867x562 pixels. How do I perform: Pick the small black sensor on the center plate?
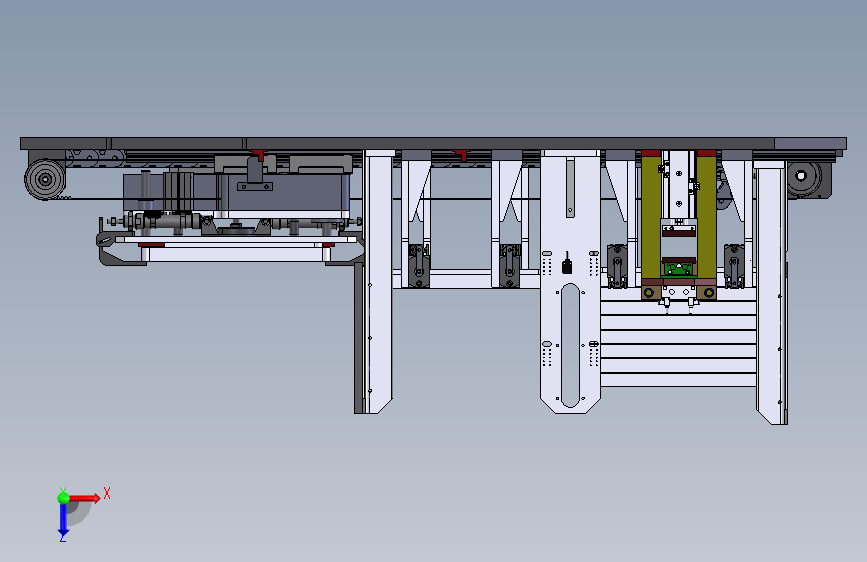[567, 266]
